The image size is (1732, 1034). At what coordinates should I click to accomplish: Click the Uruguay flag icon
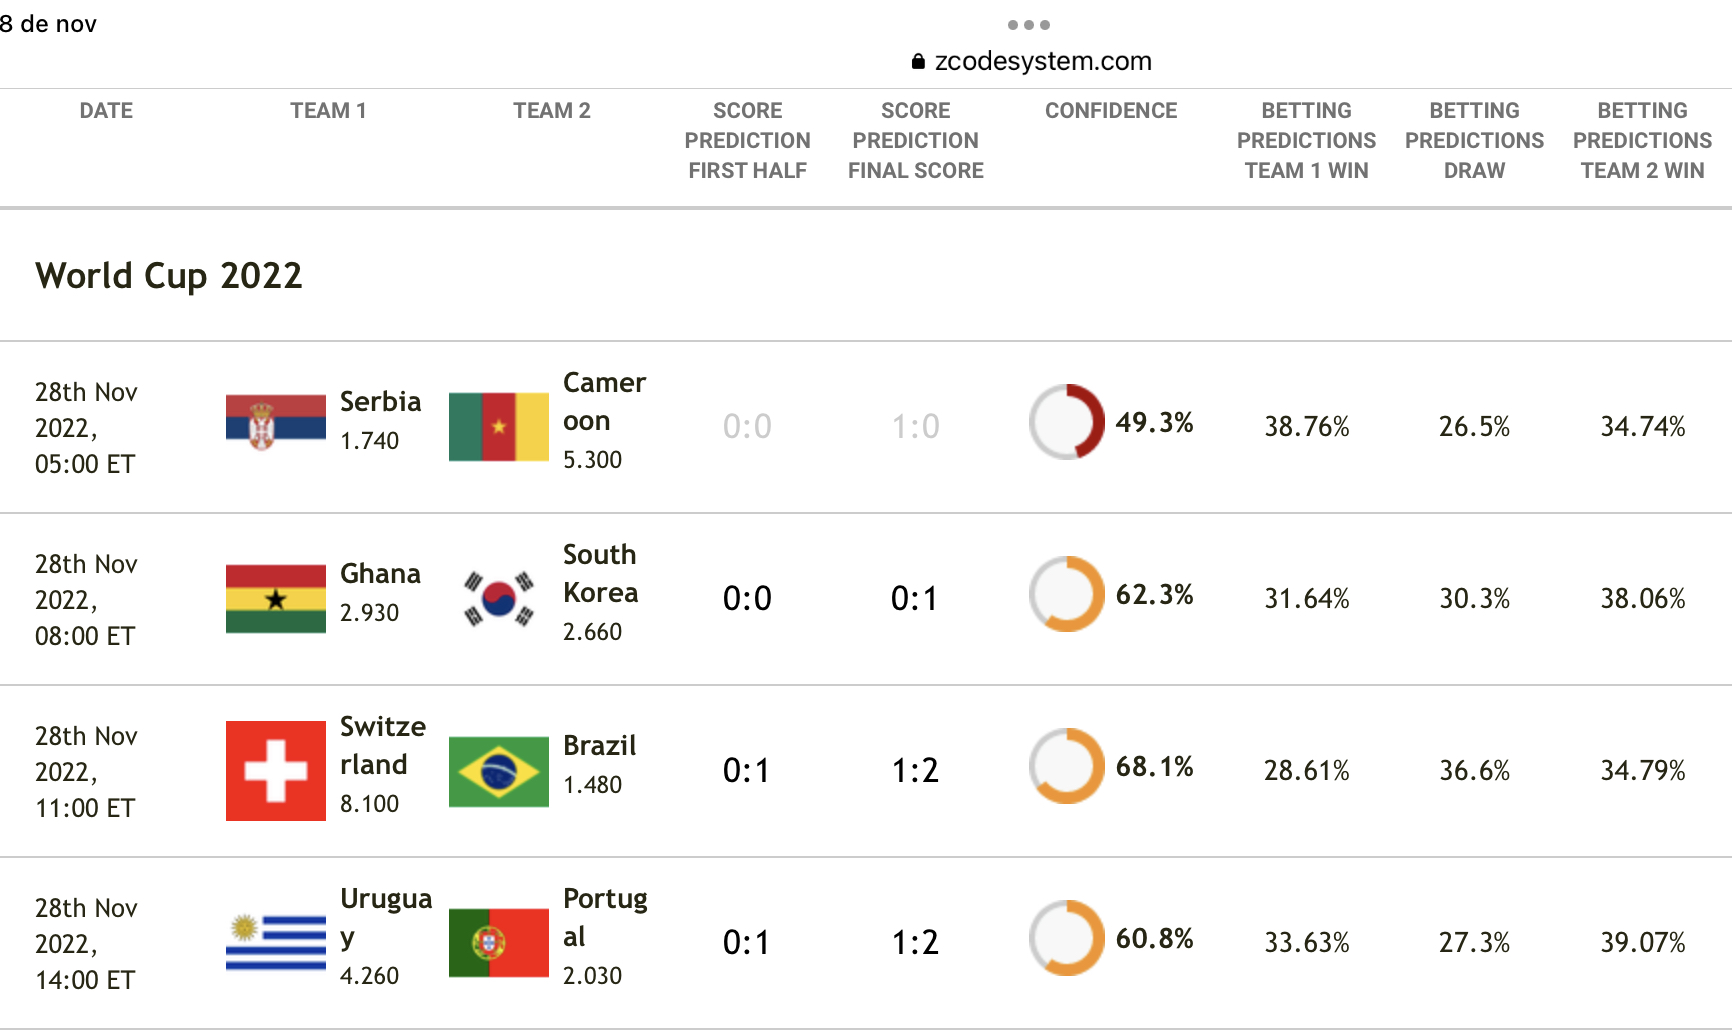coord(276,943)
